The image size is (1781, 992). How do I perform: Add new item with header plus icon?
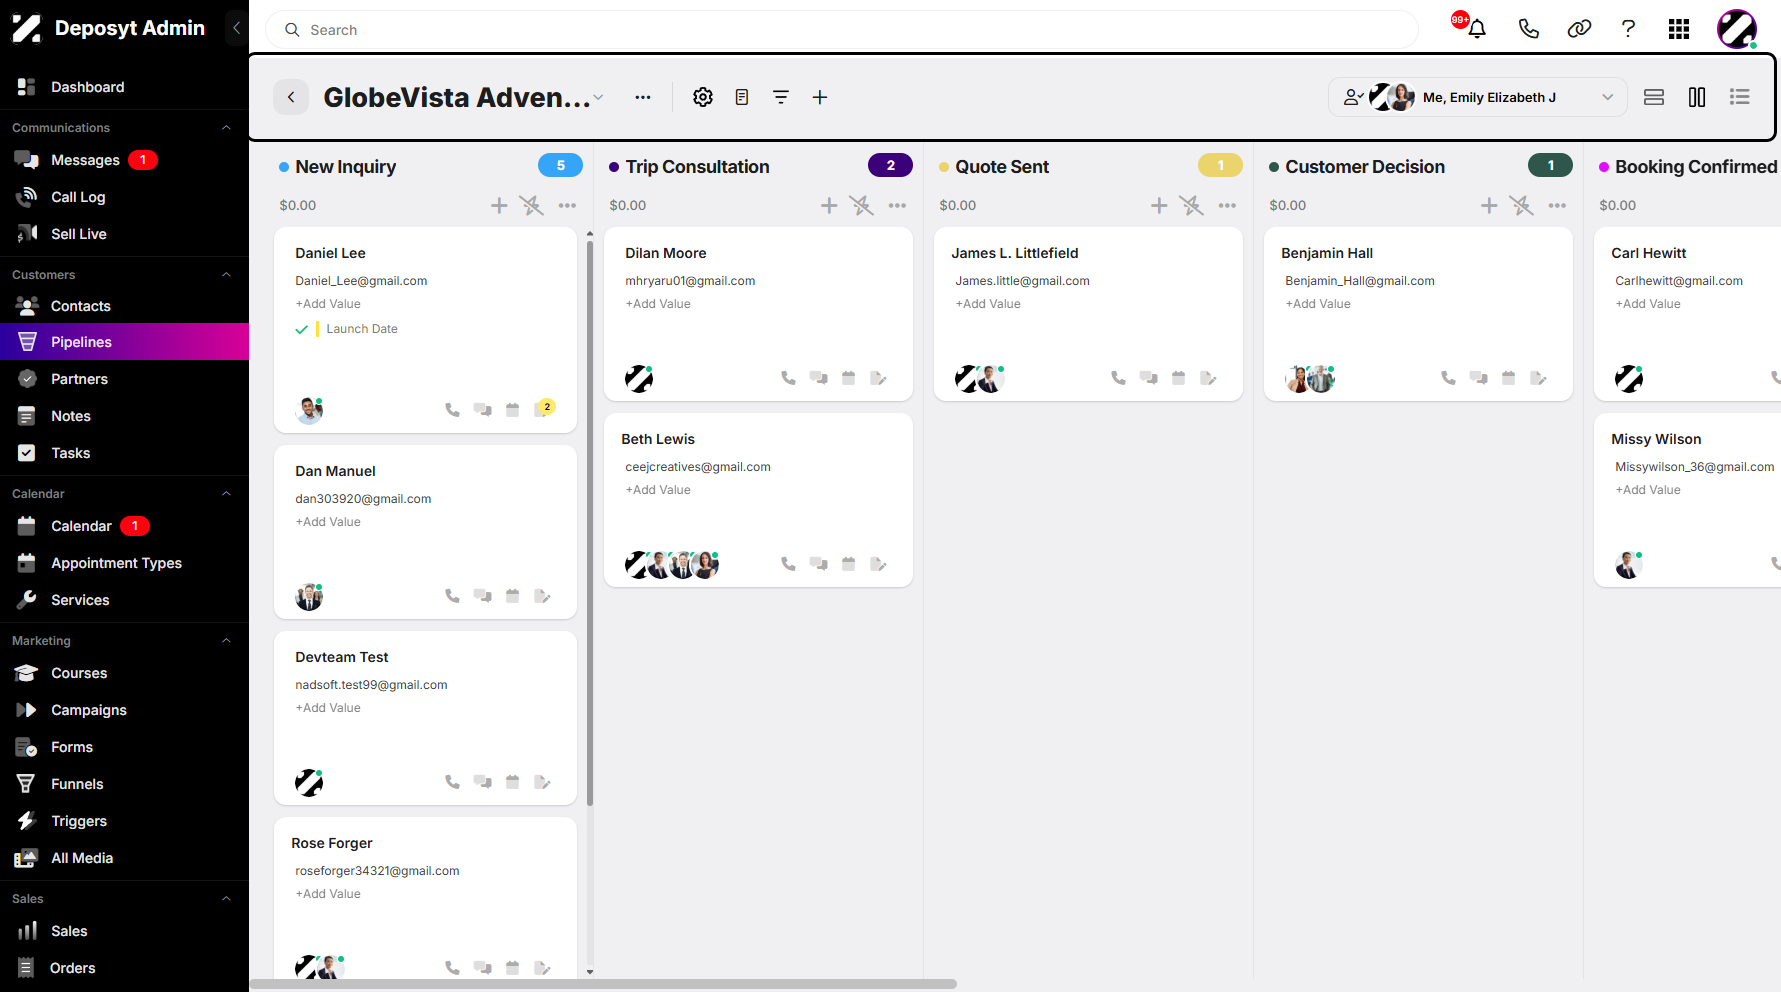point(820,97)
